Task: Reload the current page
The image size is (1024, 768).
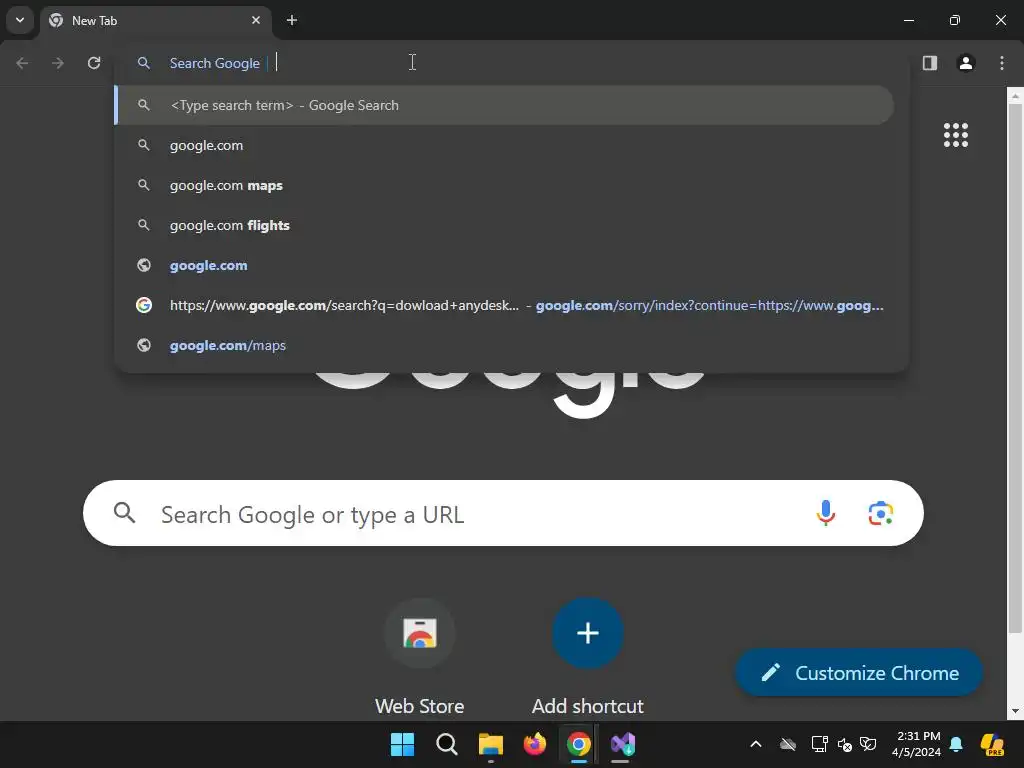Action: click(94, 63)
